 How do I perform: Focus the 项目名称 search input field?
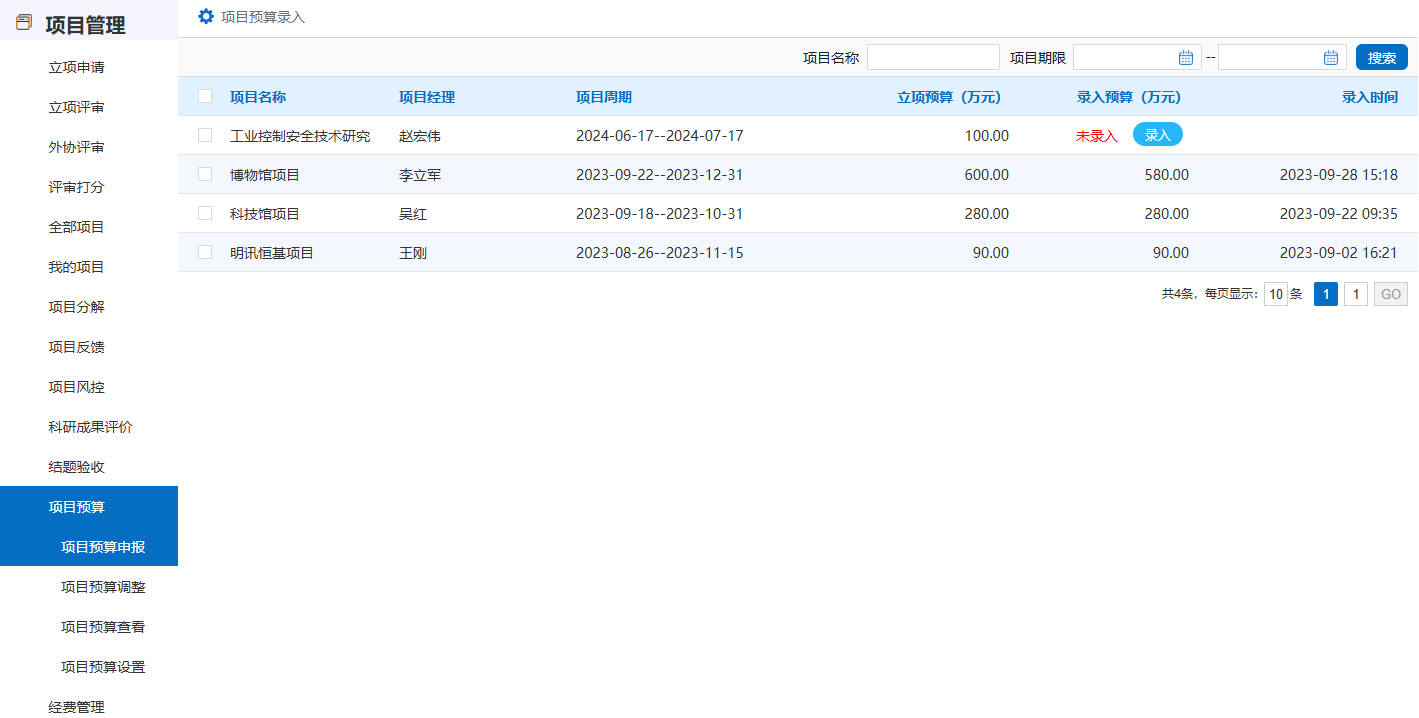pos(933,58)
